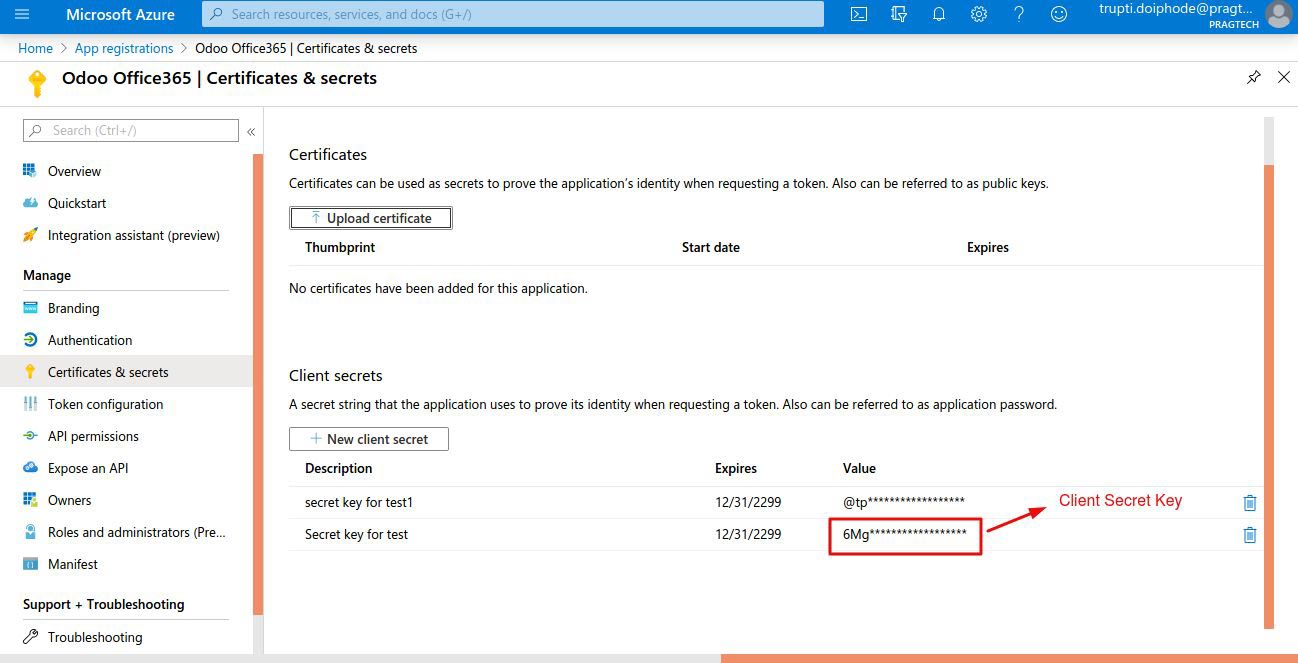Screen dimensions: 1298x663
Task: Delete the 'Secret key for test' secret
Action: point(1250,535)
